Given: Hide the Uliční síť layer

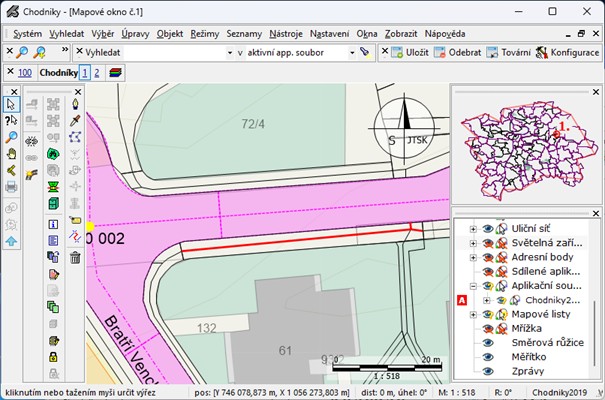Looking at the screenshot, I should coord(489,229).
